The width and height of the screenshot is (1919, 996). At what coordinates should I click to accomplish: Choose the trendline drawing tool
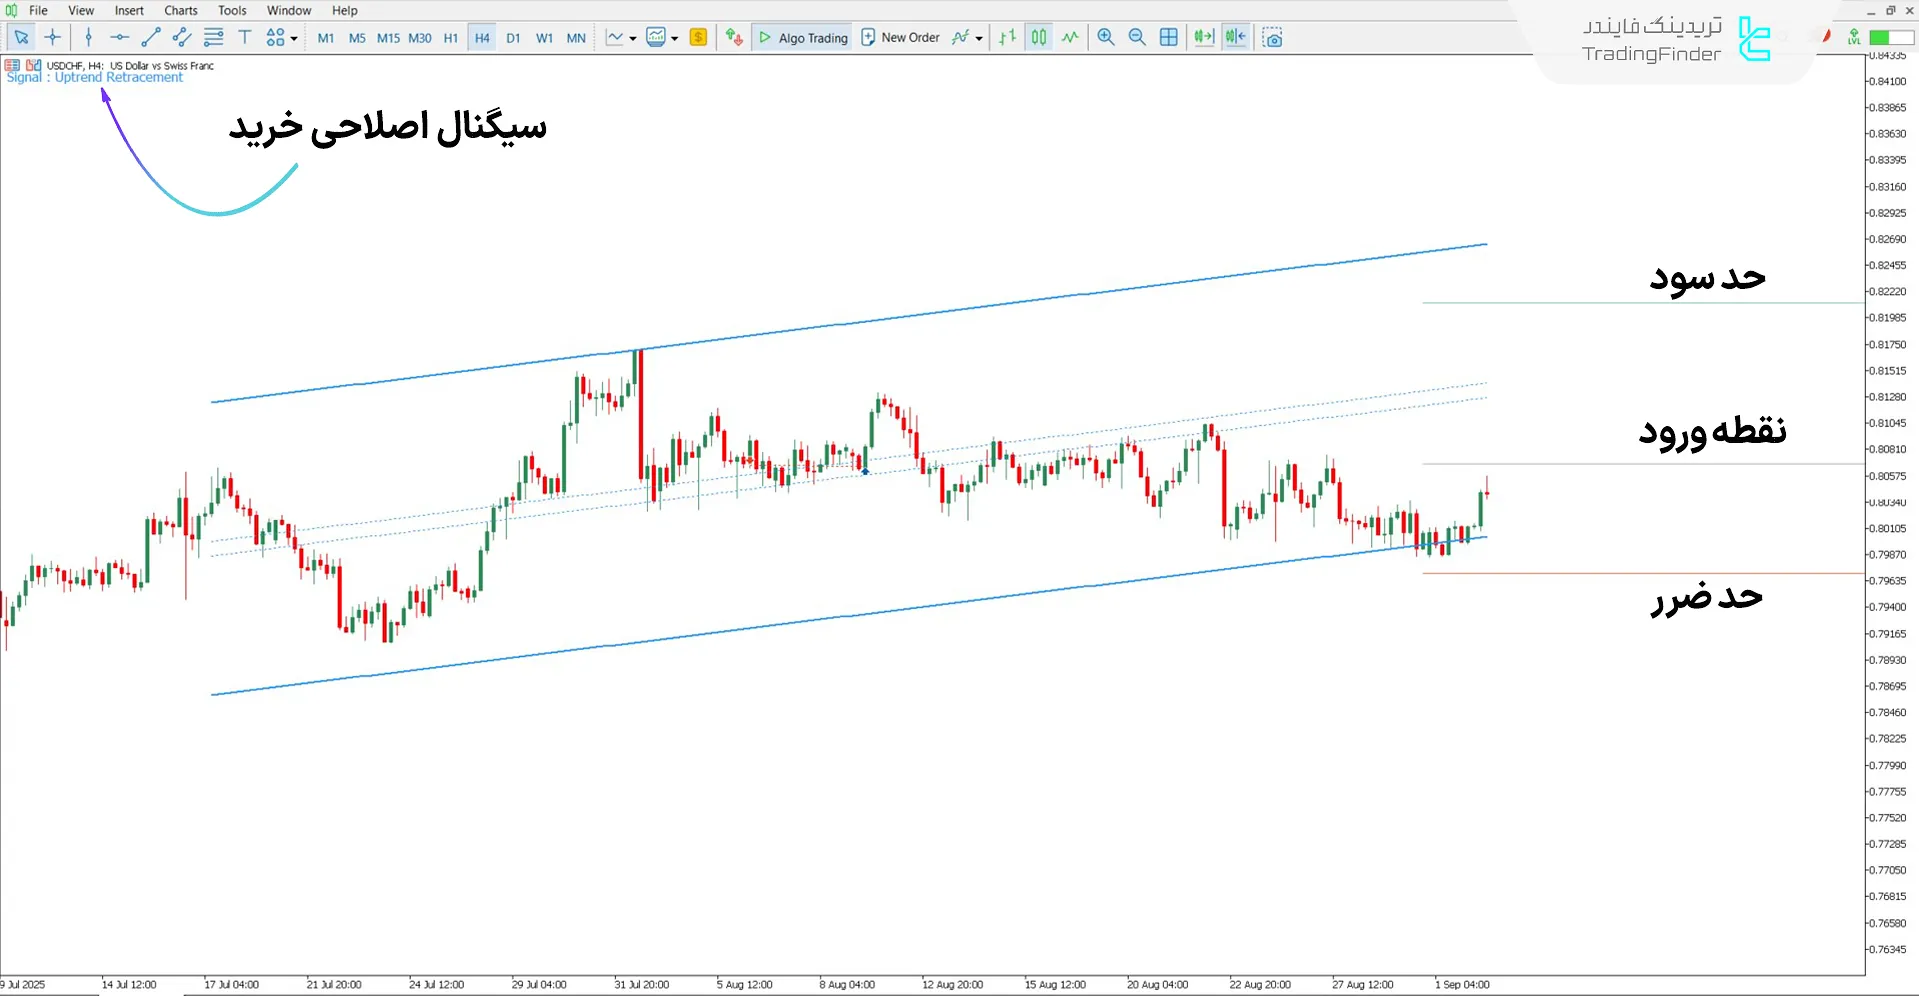pyautogui.click(x=151, y=38)
